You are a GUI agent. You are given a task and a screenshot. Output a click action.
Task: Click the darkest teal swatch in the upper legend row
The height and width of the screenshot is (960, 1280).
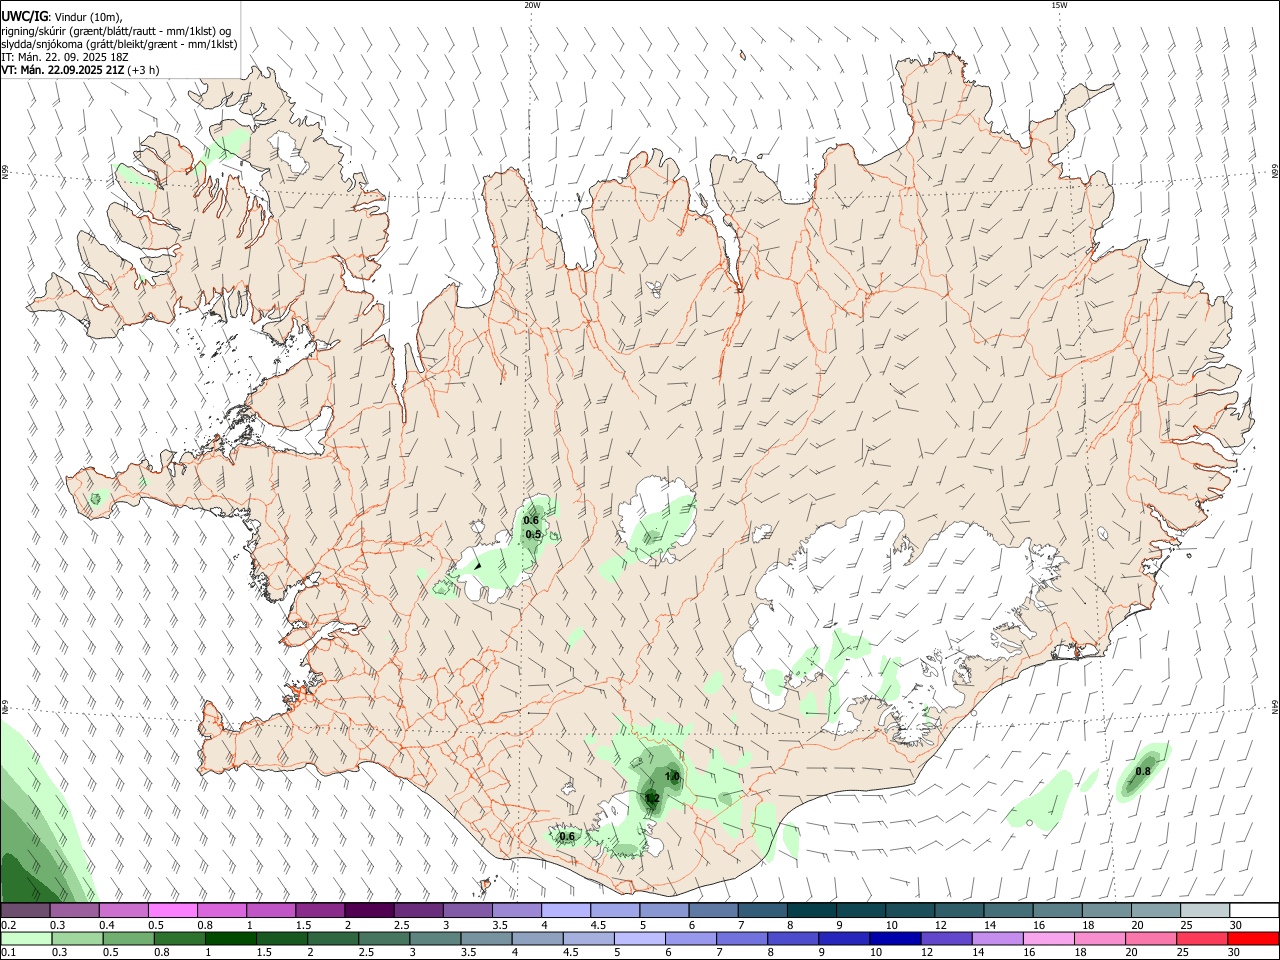click(x=812, y=911)
